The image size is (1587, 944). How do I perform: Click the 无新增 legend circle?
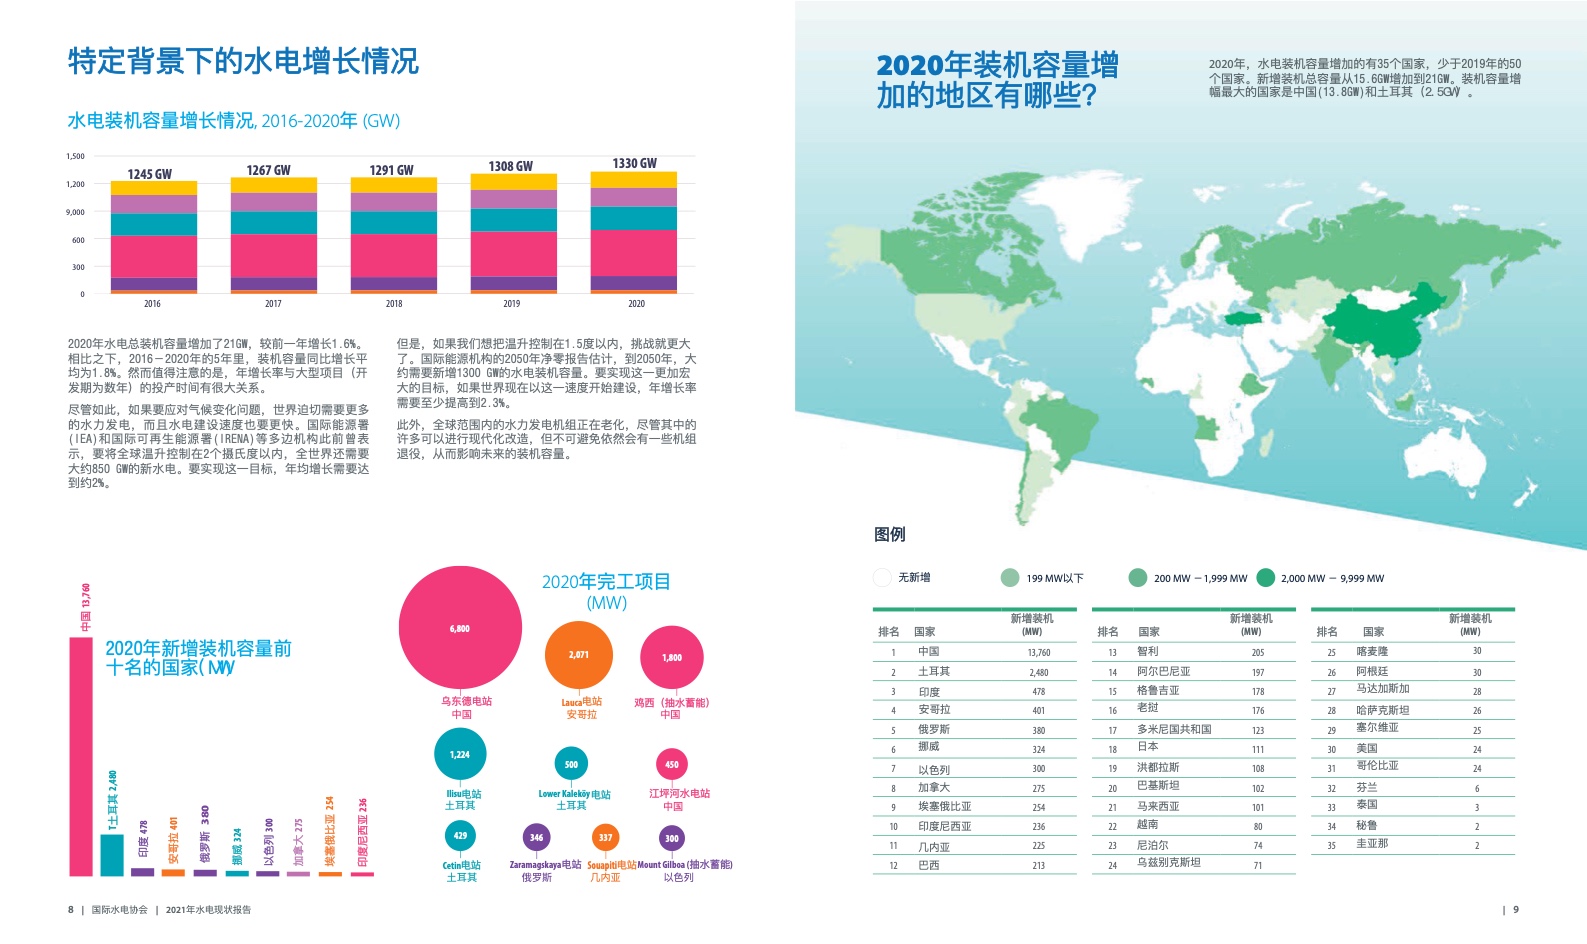882,577
